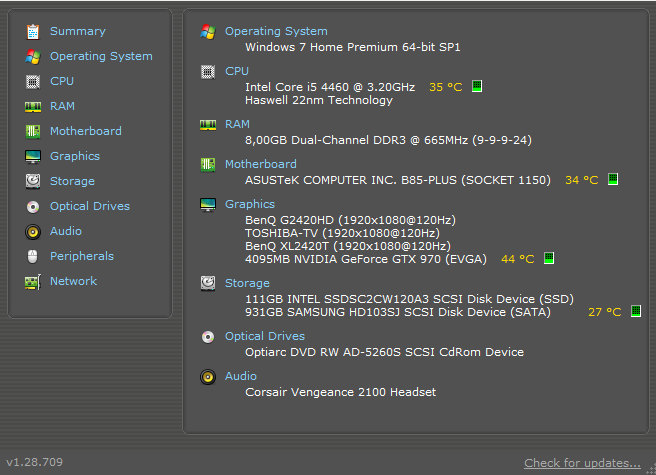Click the Graphics heading link in summary
656x475 pixels.
tap(250, 204)
